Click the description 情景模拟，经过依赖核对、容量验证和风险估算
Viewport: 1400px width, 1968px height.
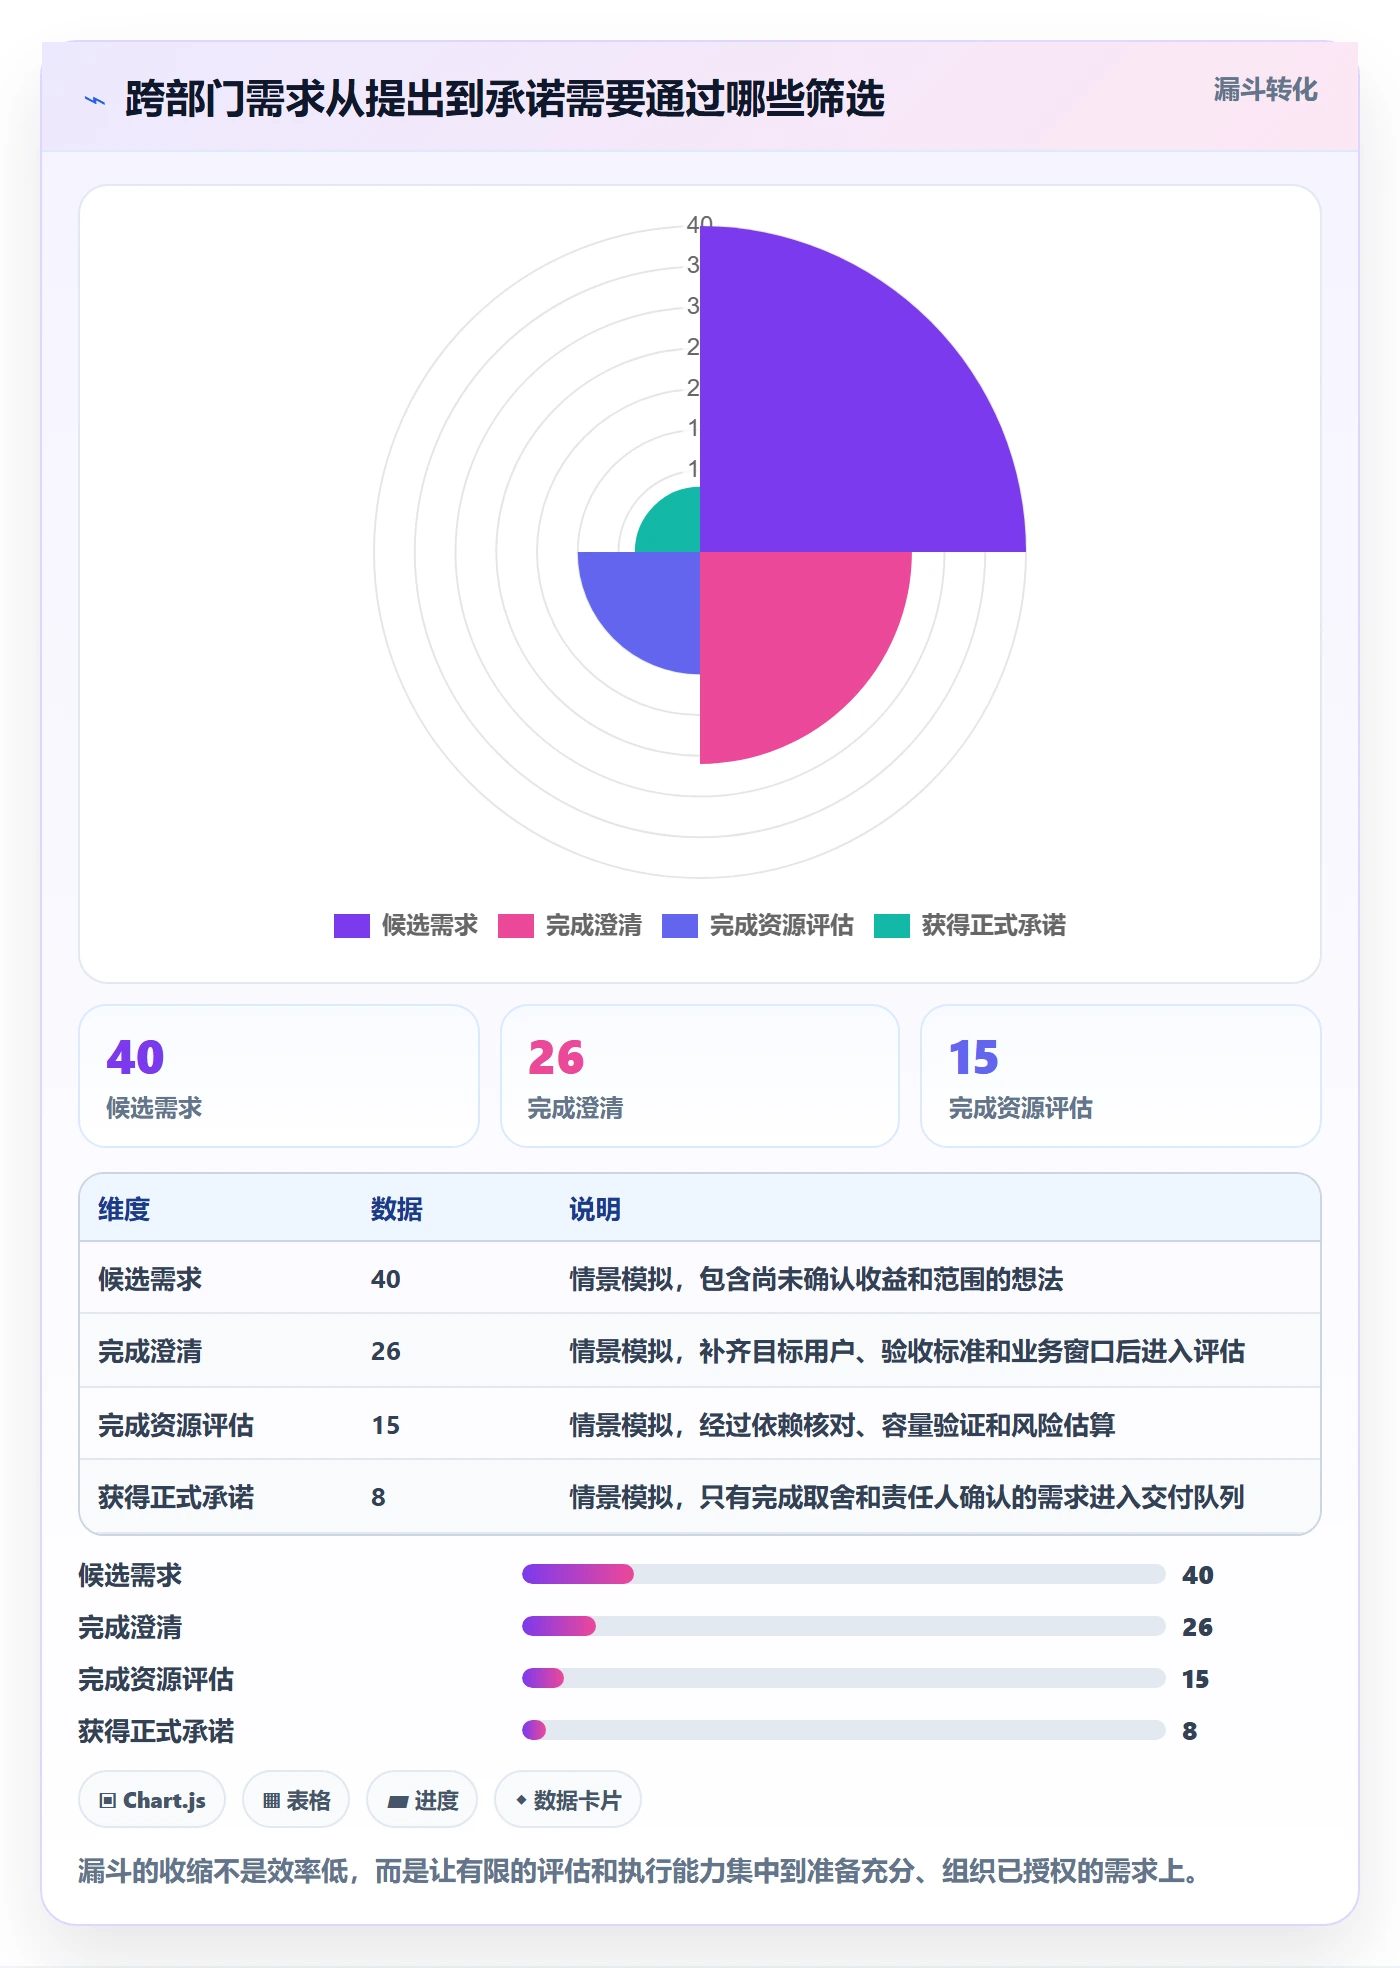[x=842, y=1425]
